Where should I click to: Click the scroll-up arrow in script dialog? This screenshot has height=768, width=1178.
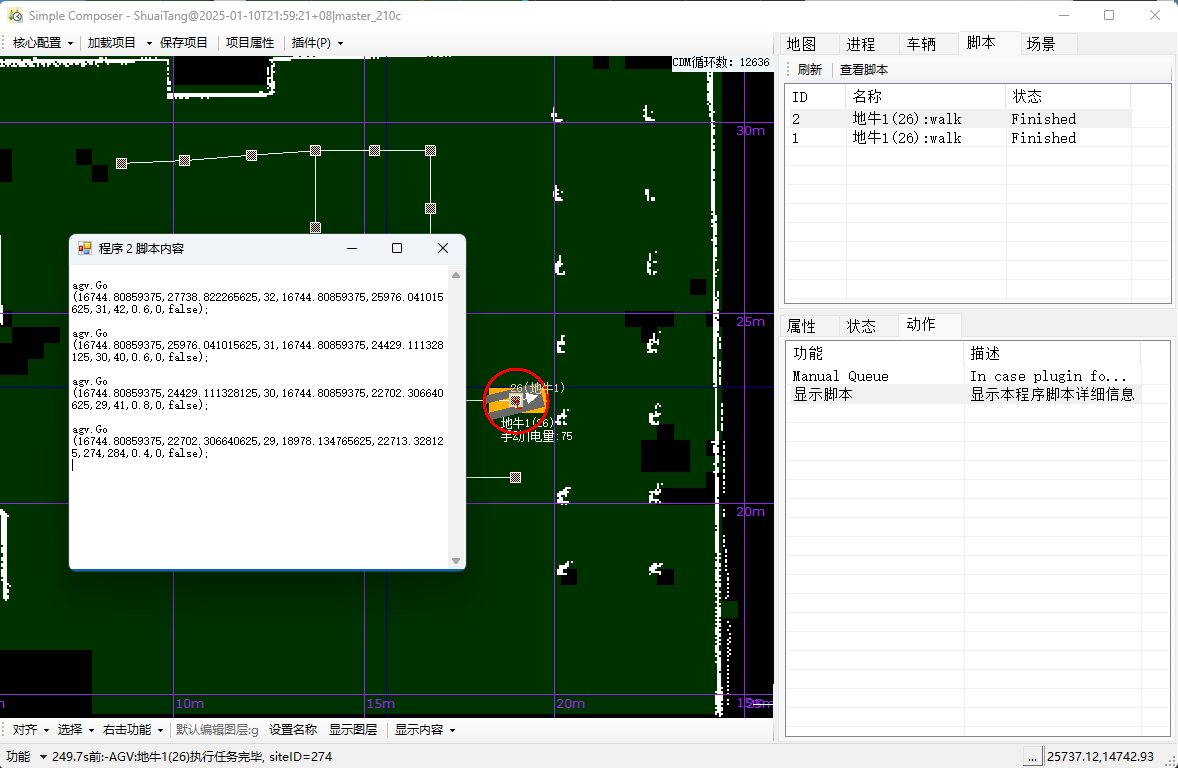(x=456, y=275)
